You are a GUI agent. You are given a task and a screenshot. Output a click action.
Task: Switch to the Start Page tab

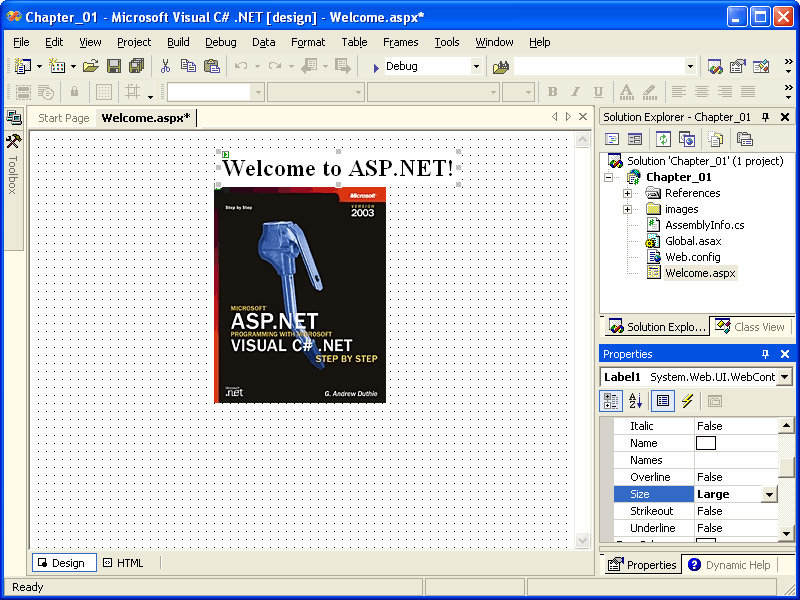63,118
